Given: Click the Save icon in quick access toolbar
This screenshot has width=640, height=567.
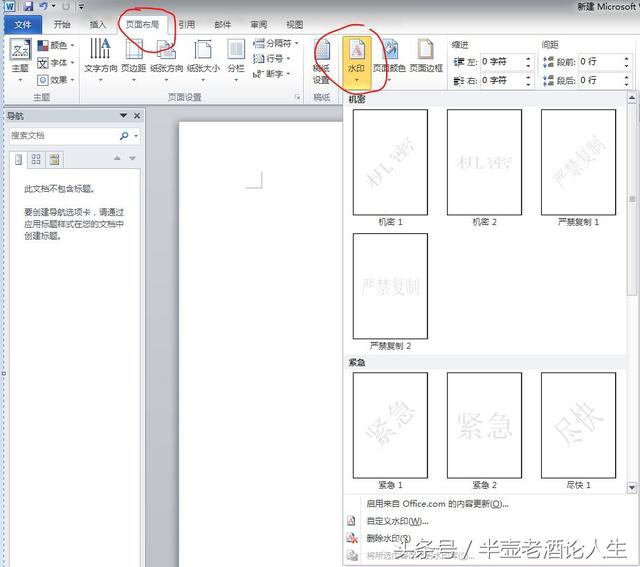Looking at the screenshot, I should point(27,6).
